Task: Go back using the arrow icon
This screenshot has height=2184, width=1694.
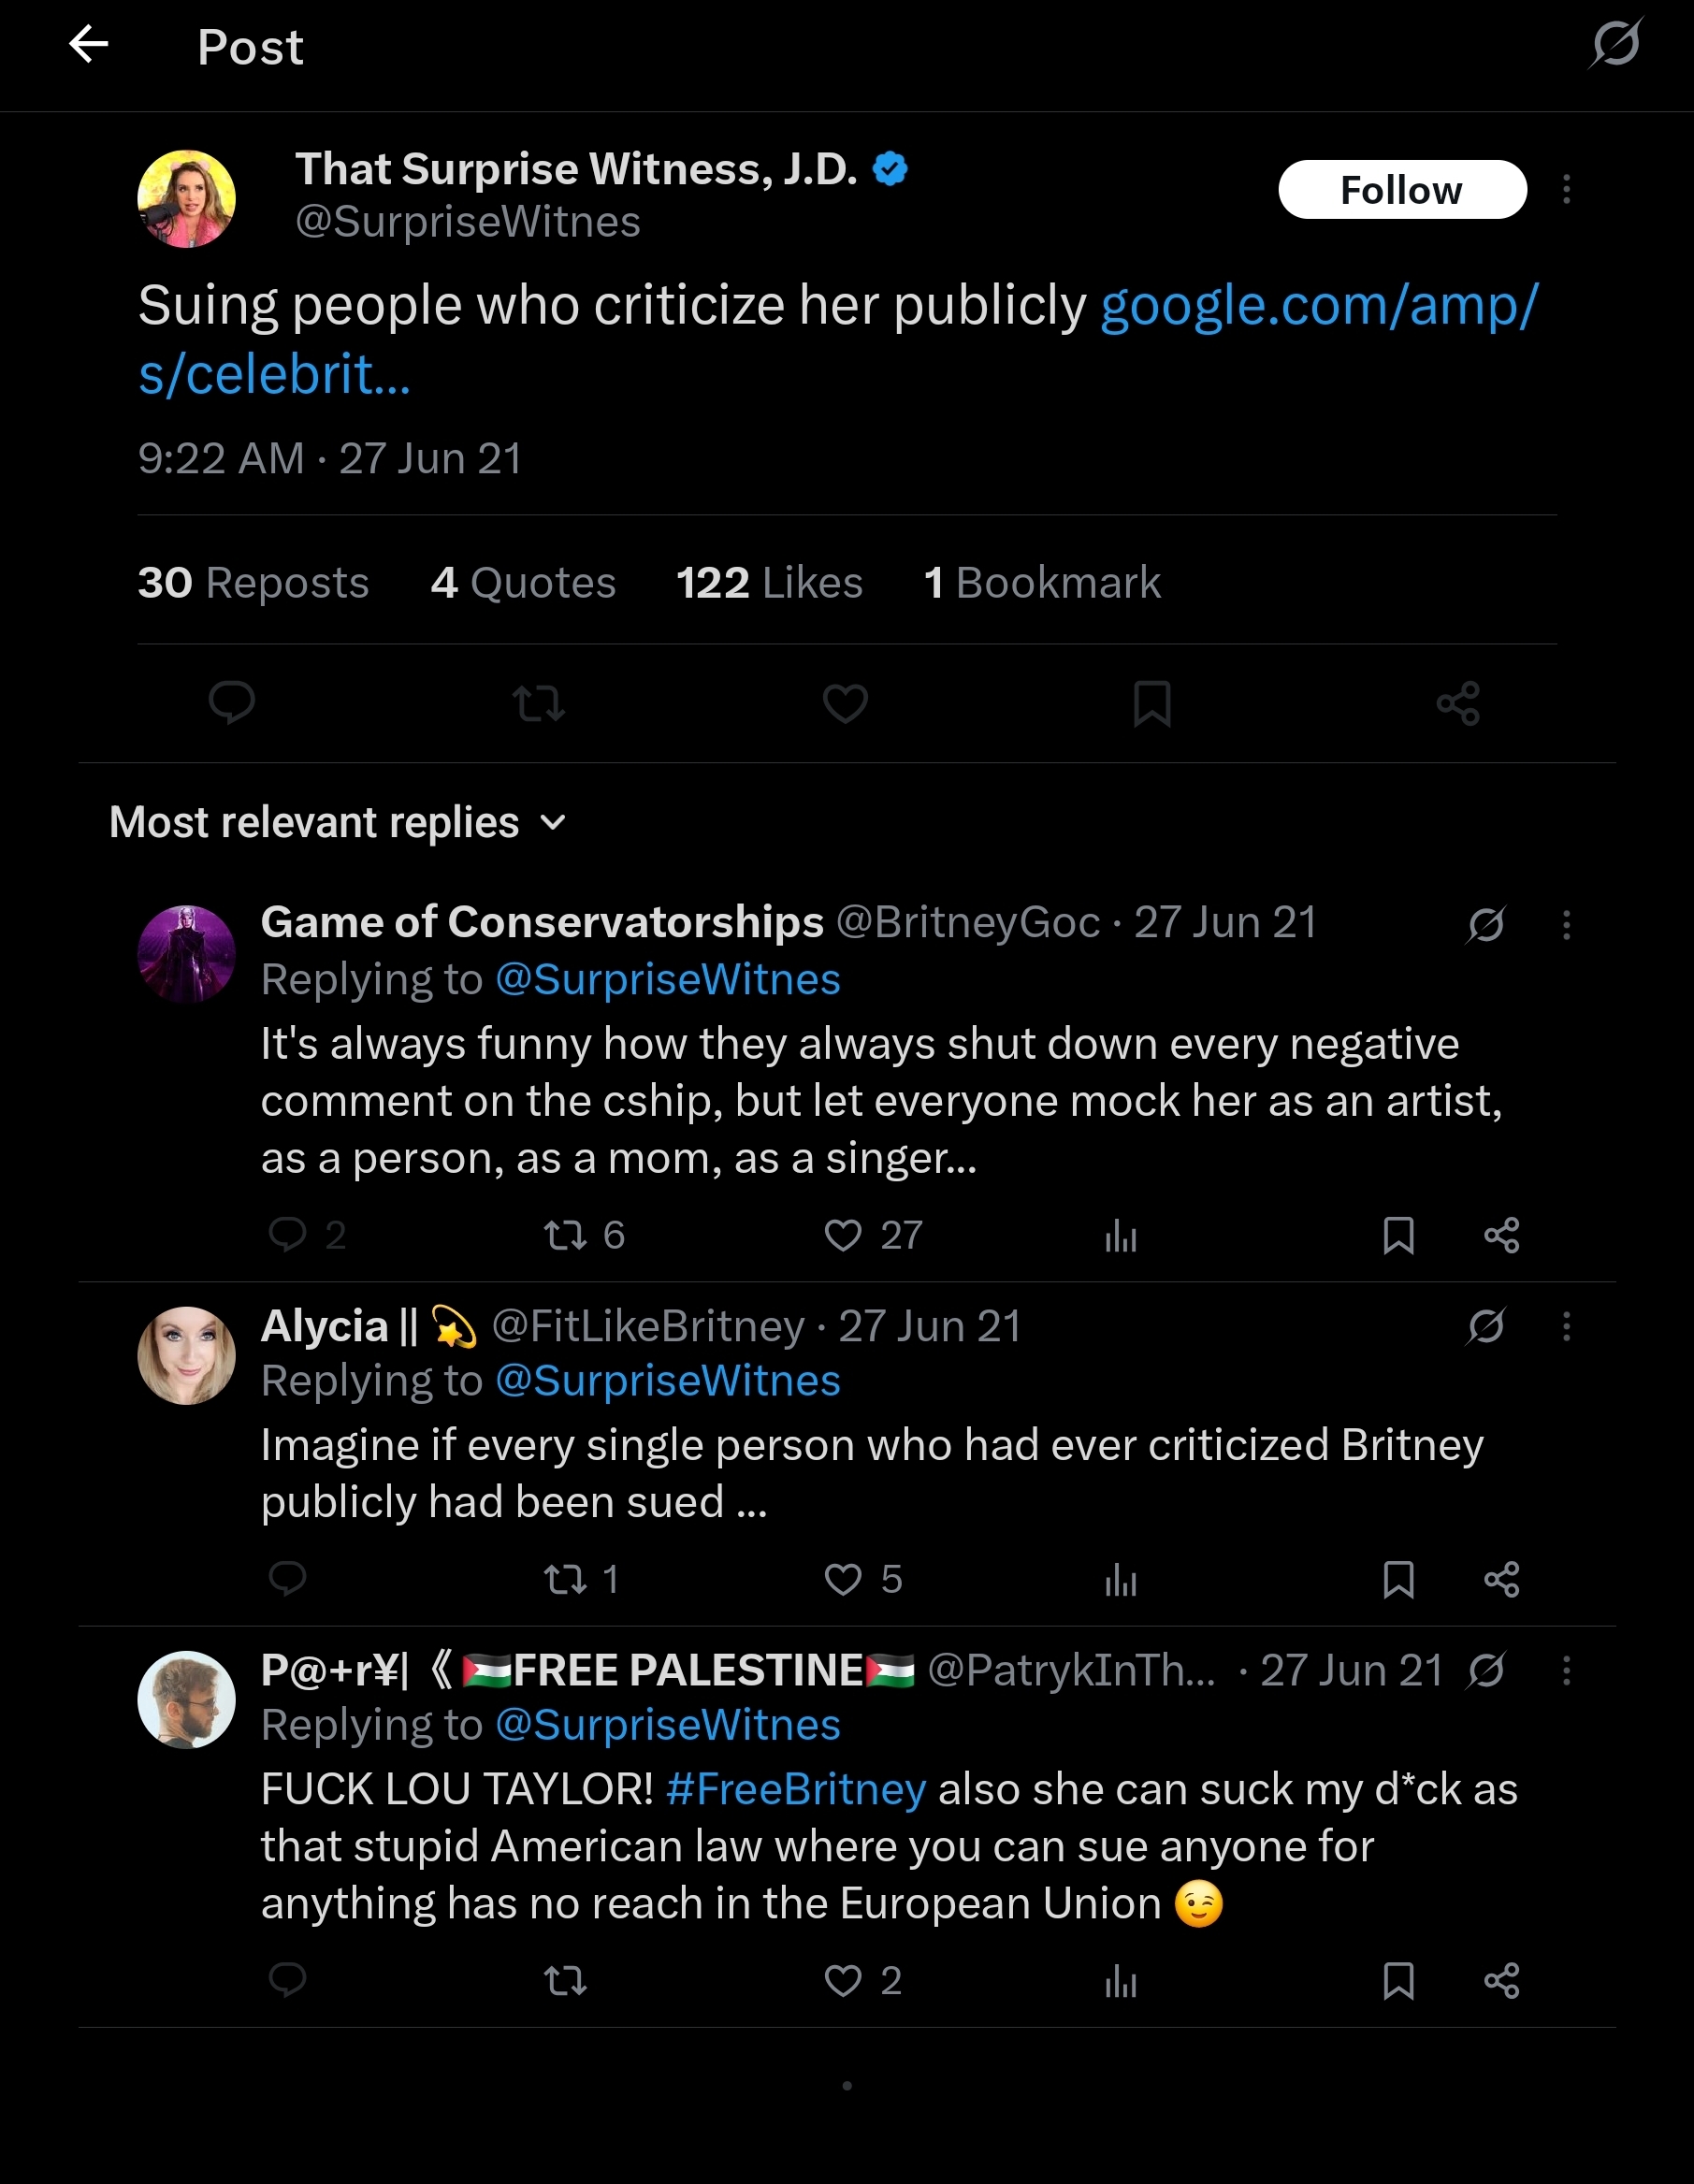Action: [x=88, y=45]
